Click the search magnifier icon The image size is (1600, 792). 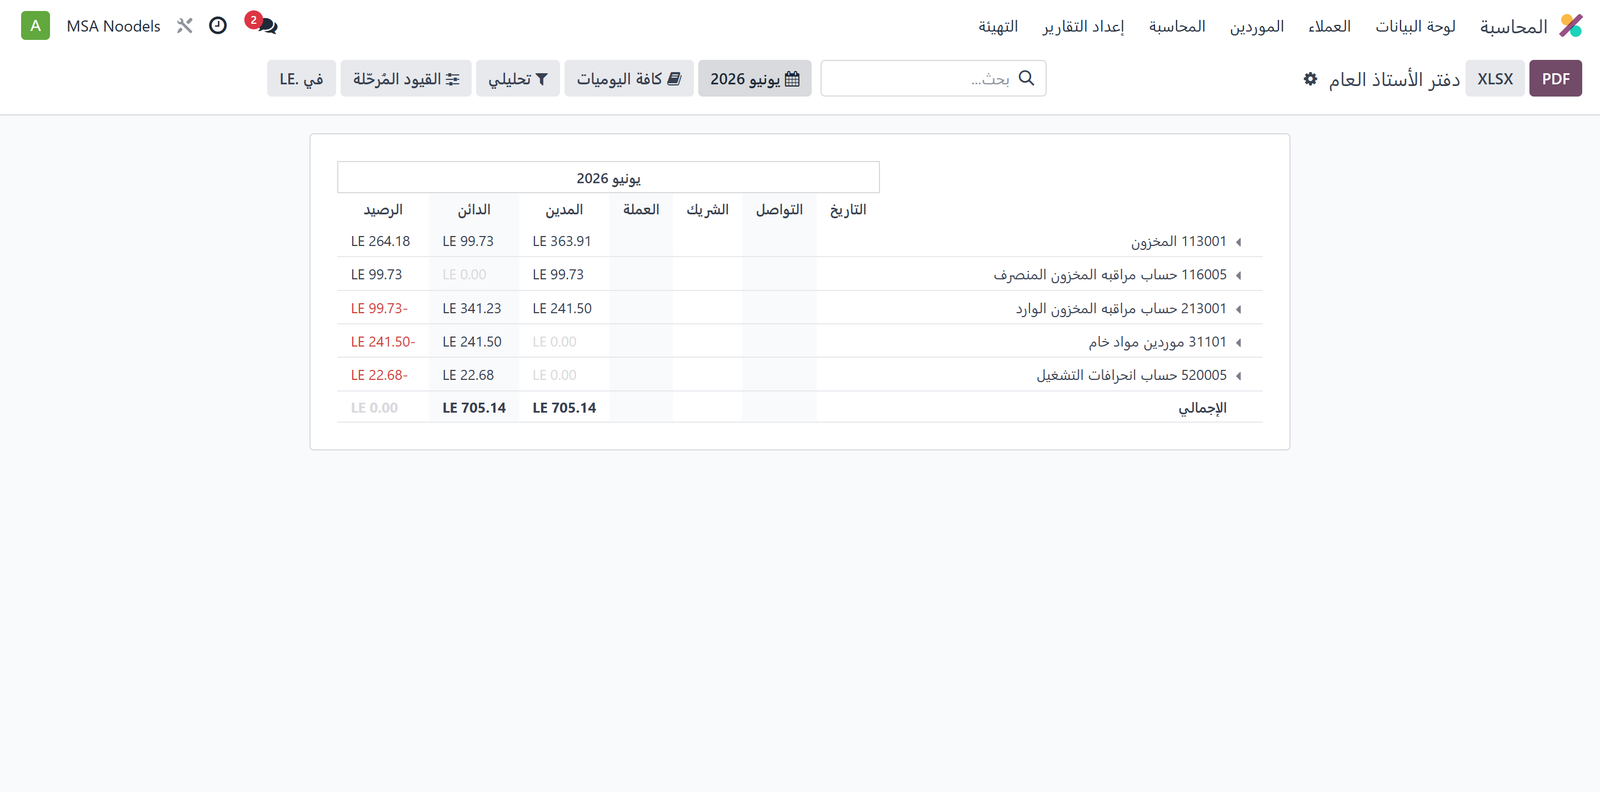[x=1026, y=78]
